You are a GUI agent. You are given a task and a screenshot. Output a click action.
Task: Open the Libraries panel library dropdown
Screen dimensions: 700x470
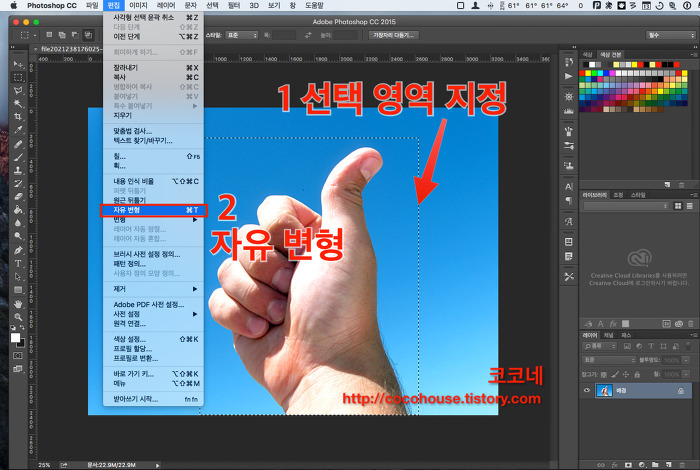coord(626,206)
